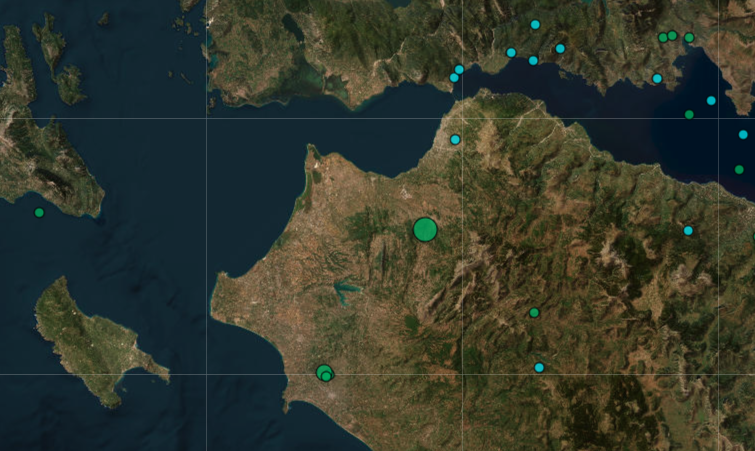The height and width of the screenshot is (451, 755).
Task: Select the medium green marker near the southwest coast
Action: click(x=324, y=372)
